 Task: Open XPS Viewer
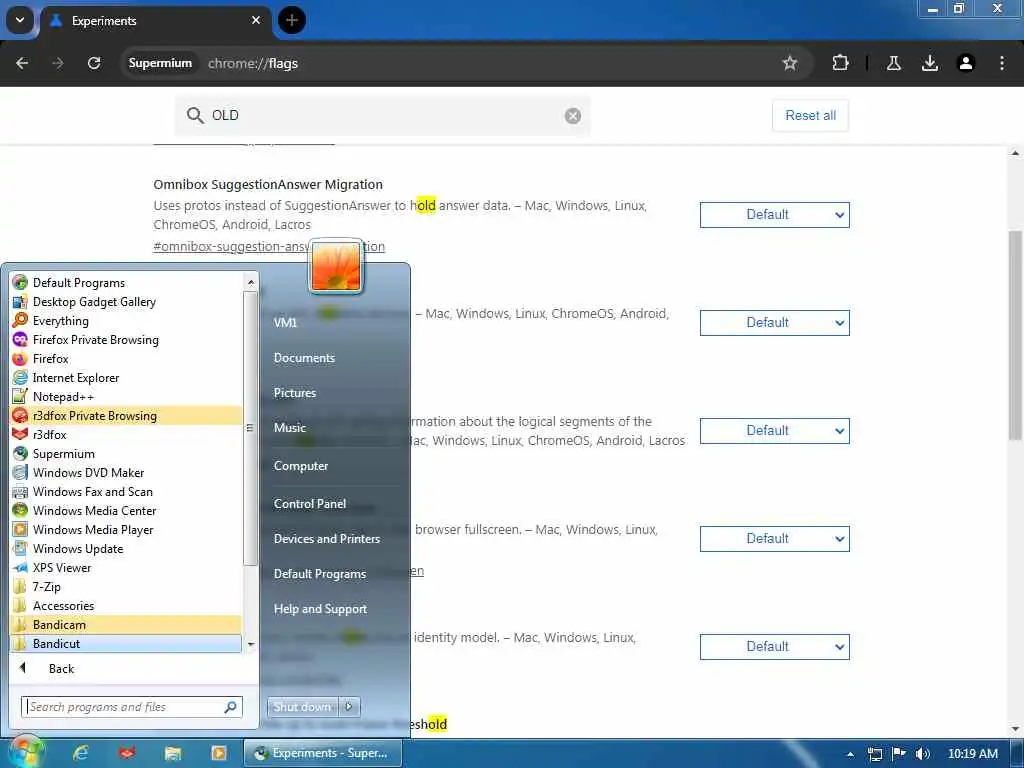click(127, 568)
